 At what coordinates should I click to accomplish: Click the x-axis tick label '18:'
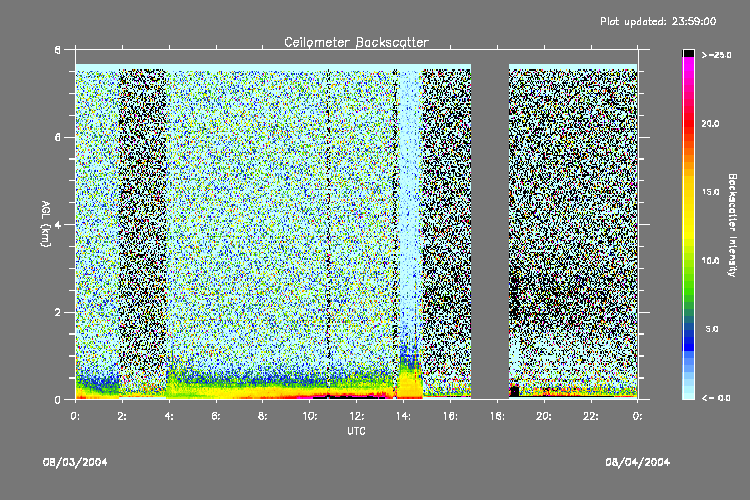pyautogui.click(x=497, y=416)
